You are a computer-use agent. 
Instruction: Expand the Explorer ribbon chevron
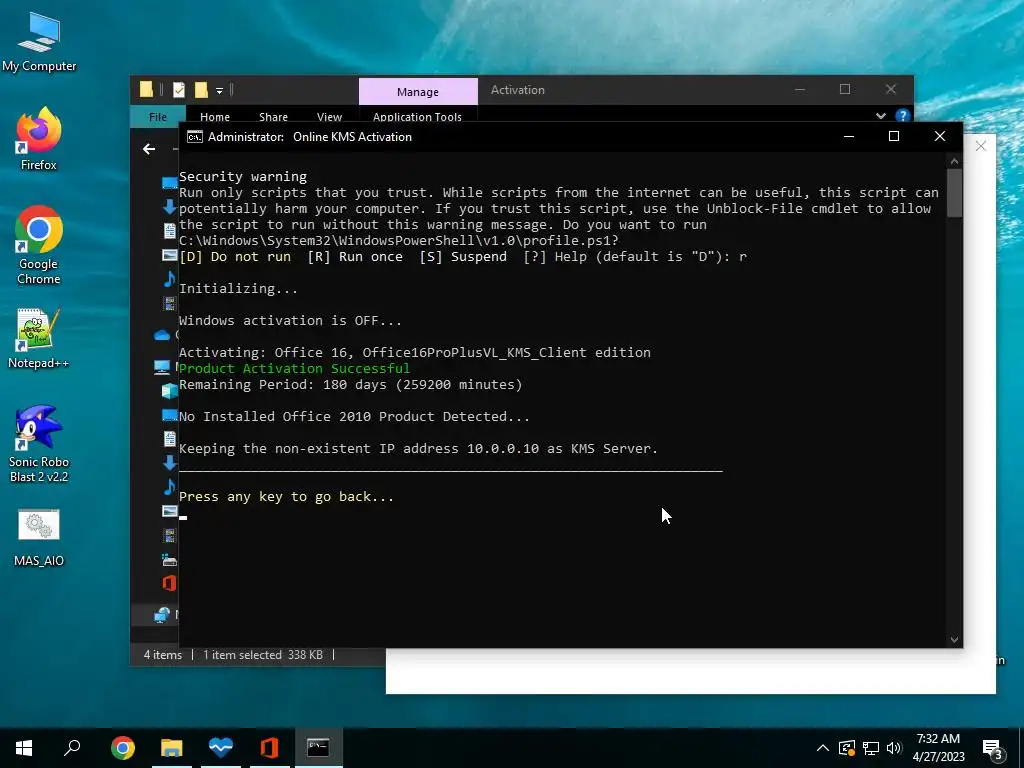click(881, 116)
